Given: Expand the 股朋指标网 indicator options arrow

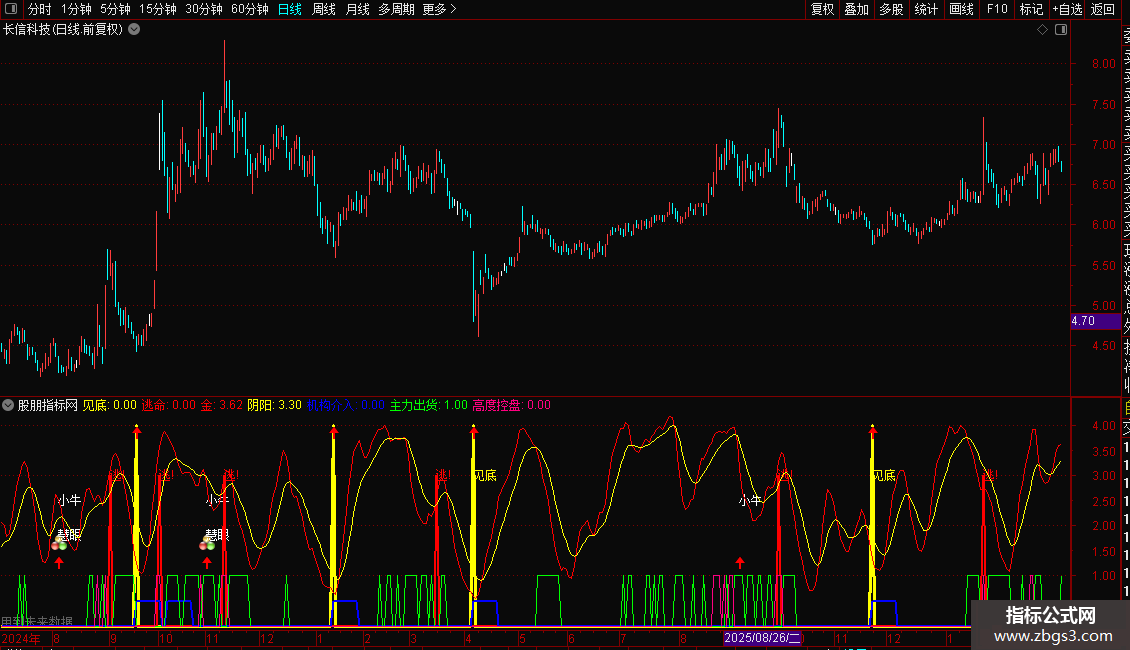Looking at the screenshot, I should 8,405.
